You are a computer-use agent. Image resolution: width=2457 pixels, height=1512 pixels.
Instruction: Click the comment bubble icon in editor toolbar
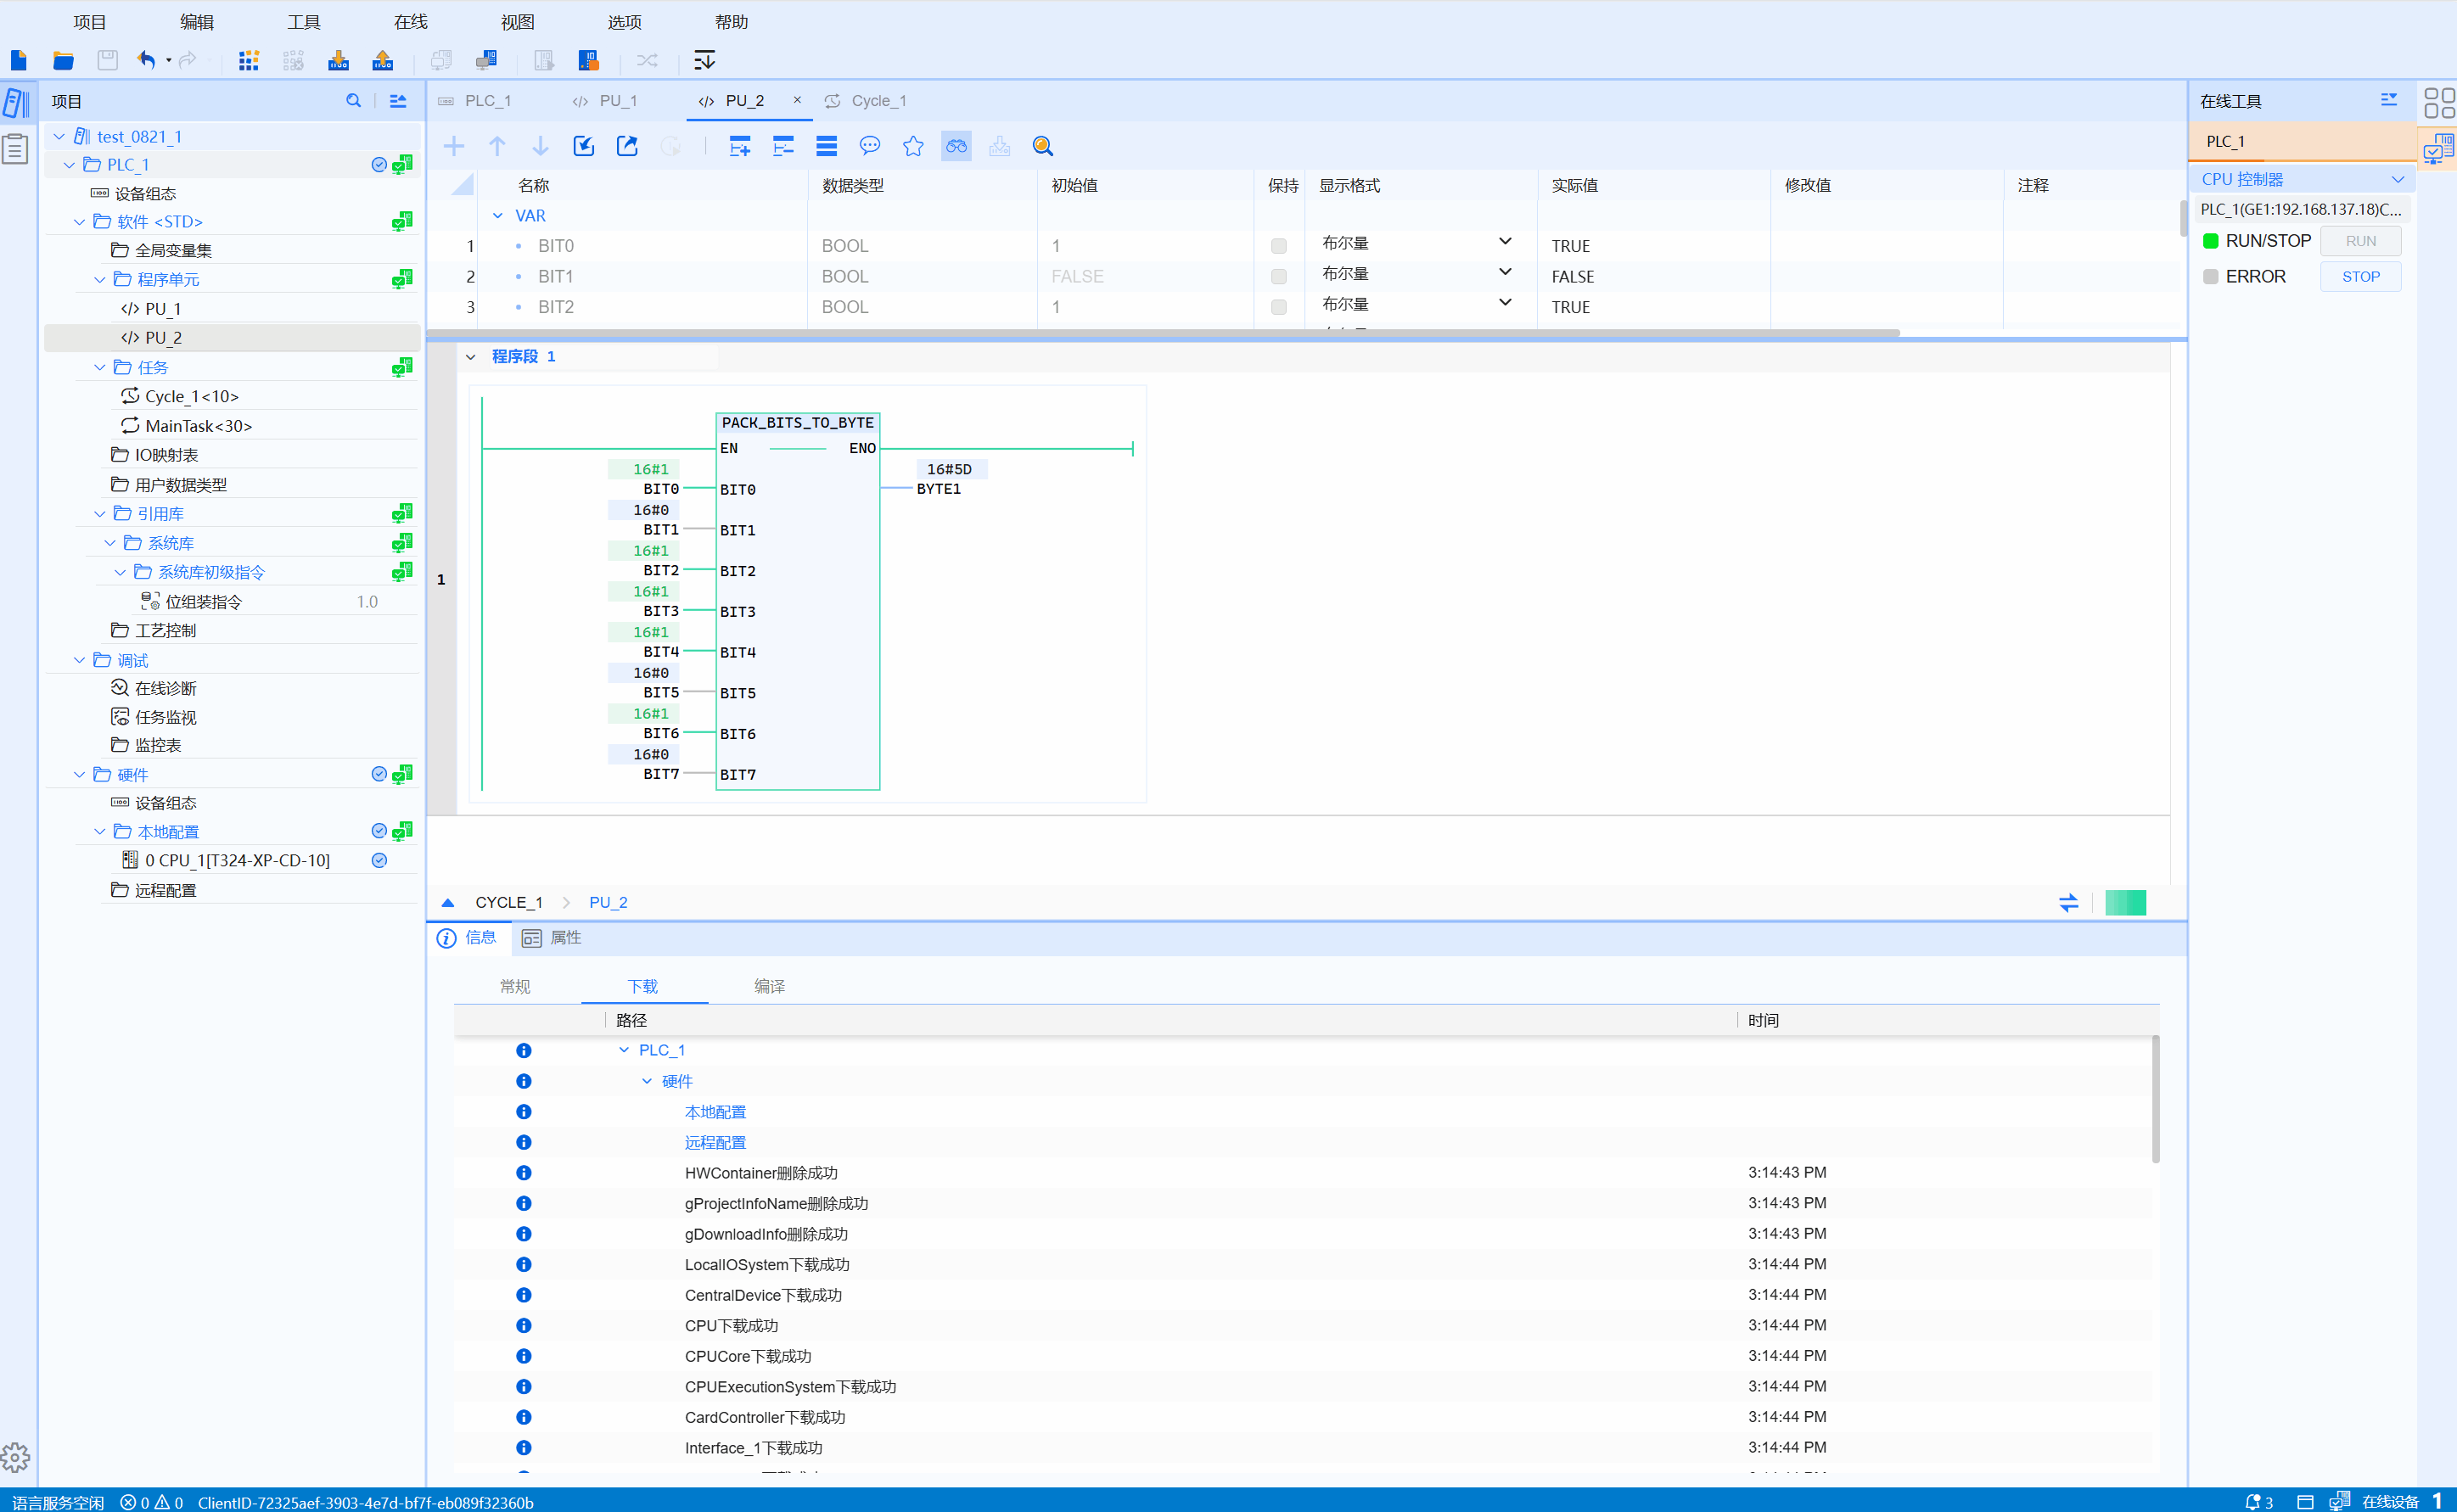(869, 146)
